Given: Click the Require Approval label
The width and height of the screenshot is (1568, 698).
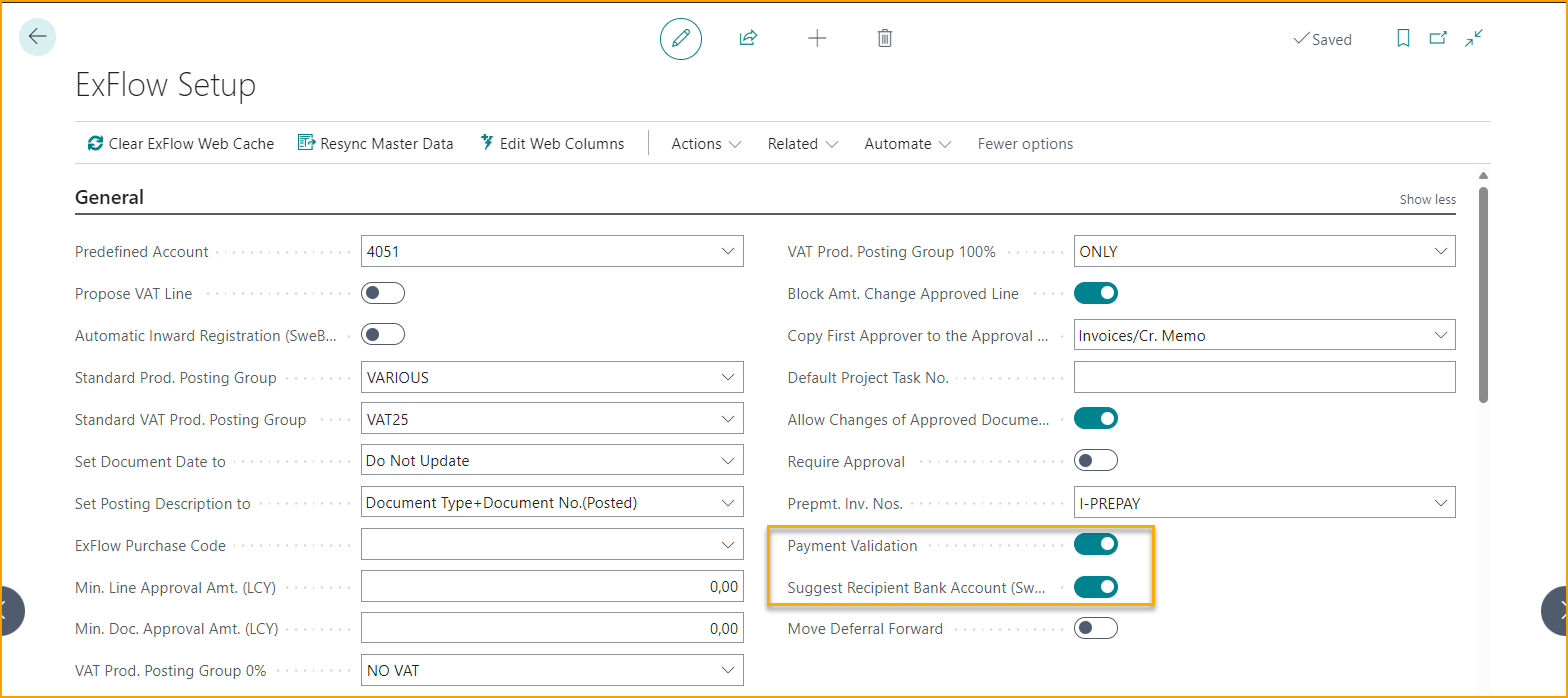Looking at the screenshot, I should coord(846,461).
